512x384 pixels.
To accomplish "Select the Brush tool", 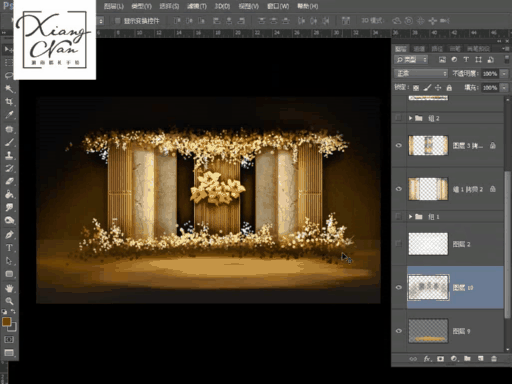I will click(9, 142).
